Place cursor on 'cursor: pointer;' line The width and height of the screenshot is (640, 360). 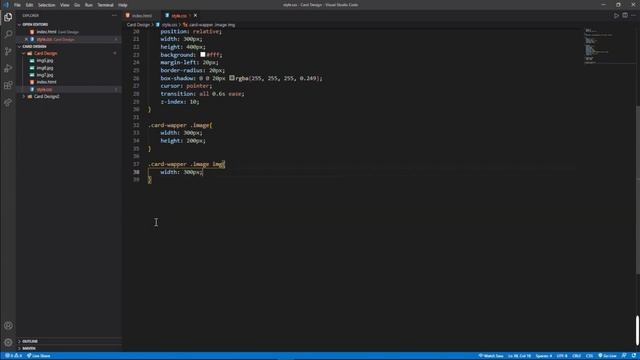pyautogui.click(x=186, y=86)
